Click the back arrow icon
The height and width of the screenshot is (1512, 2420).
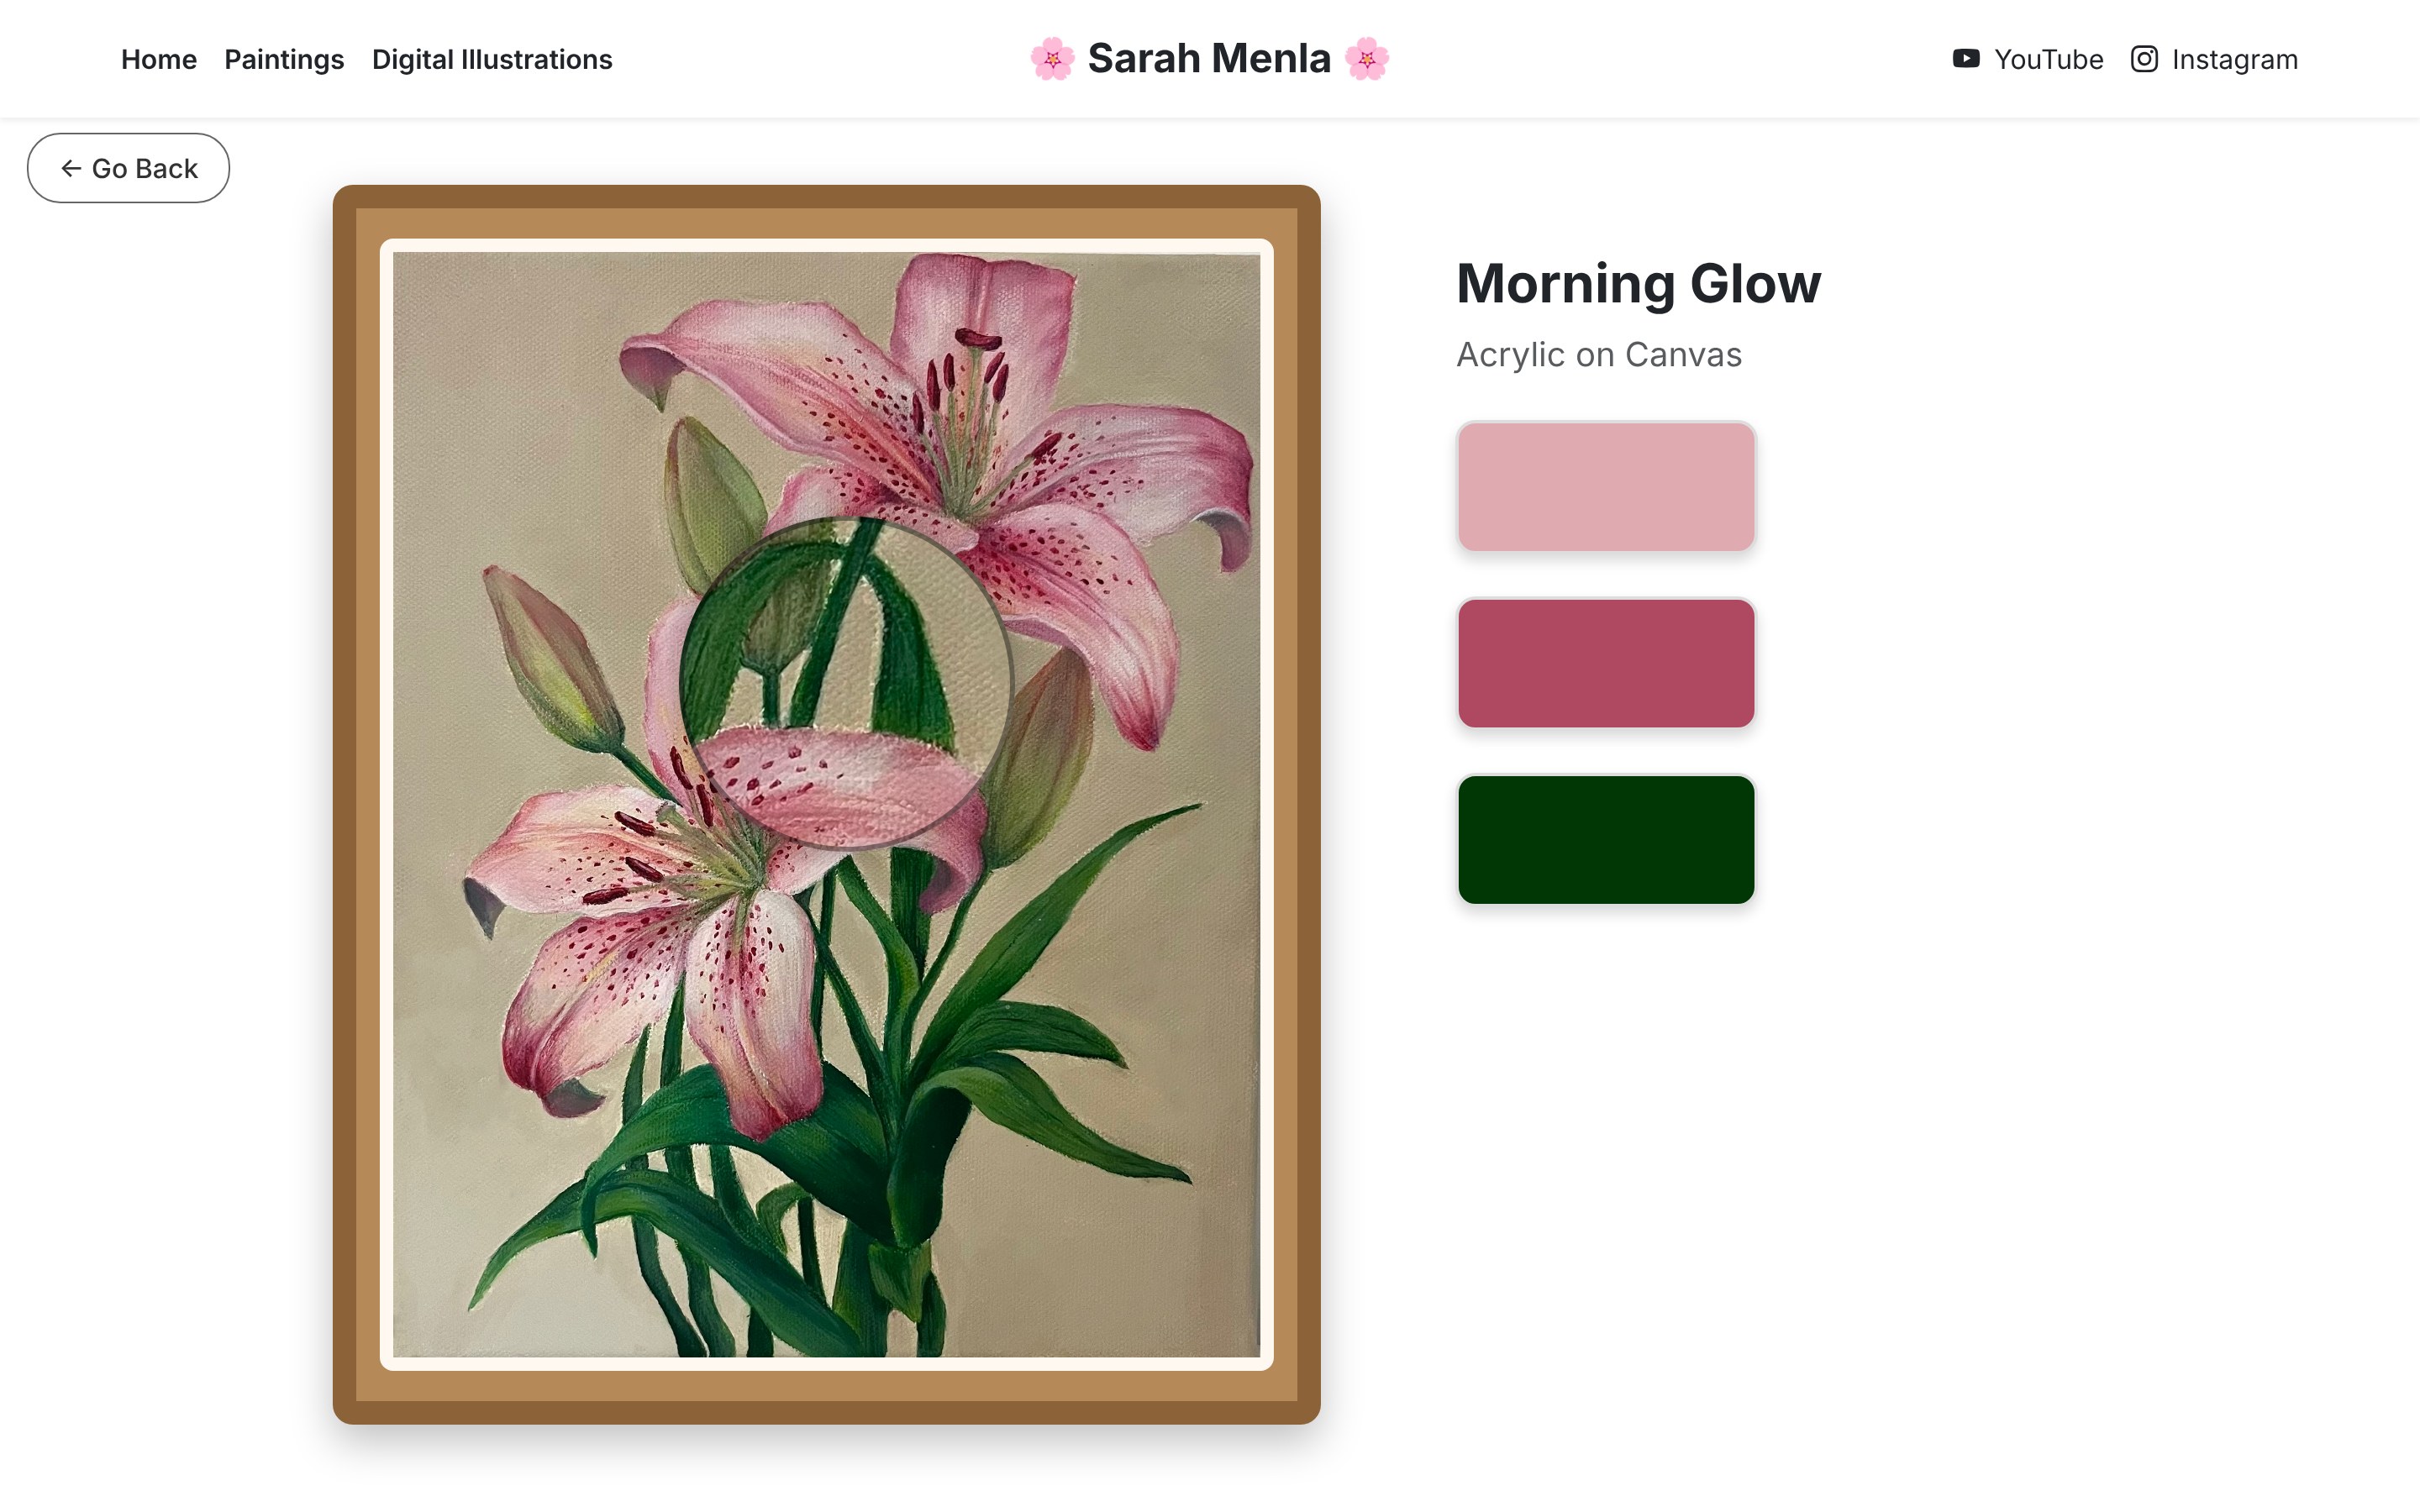click(71, 168)
